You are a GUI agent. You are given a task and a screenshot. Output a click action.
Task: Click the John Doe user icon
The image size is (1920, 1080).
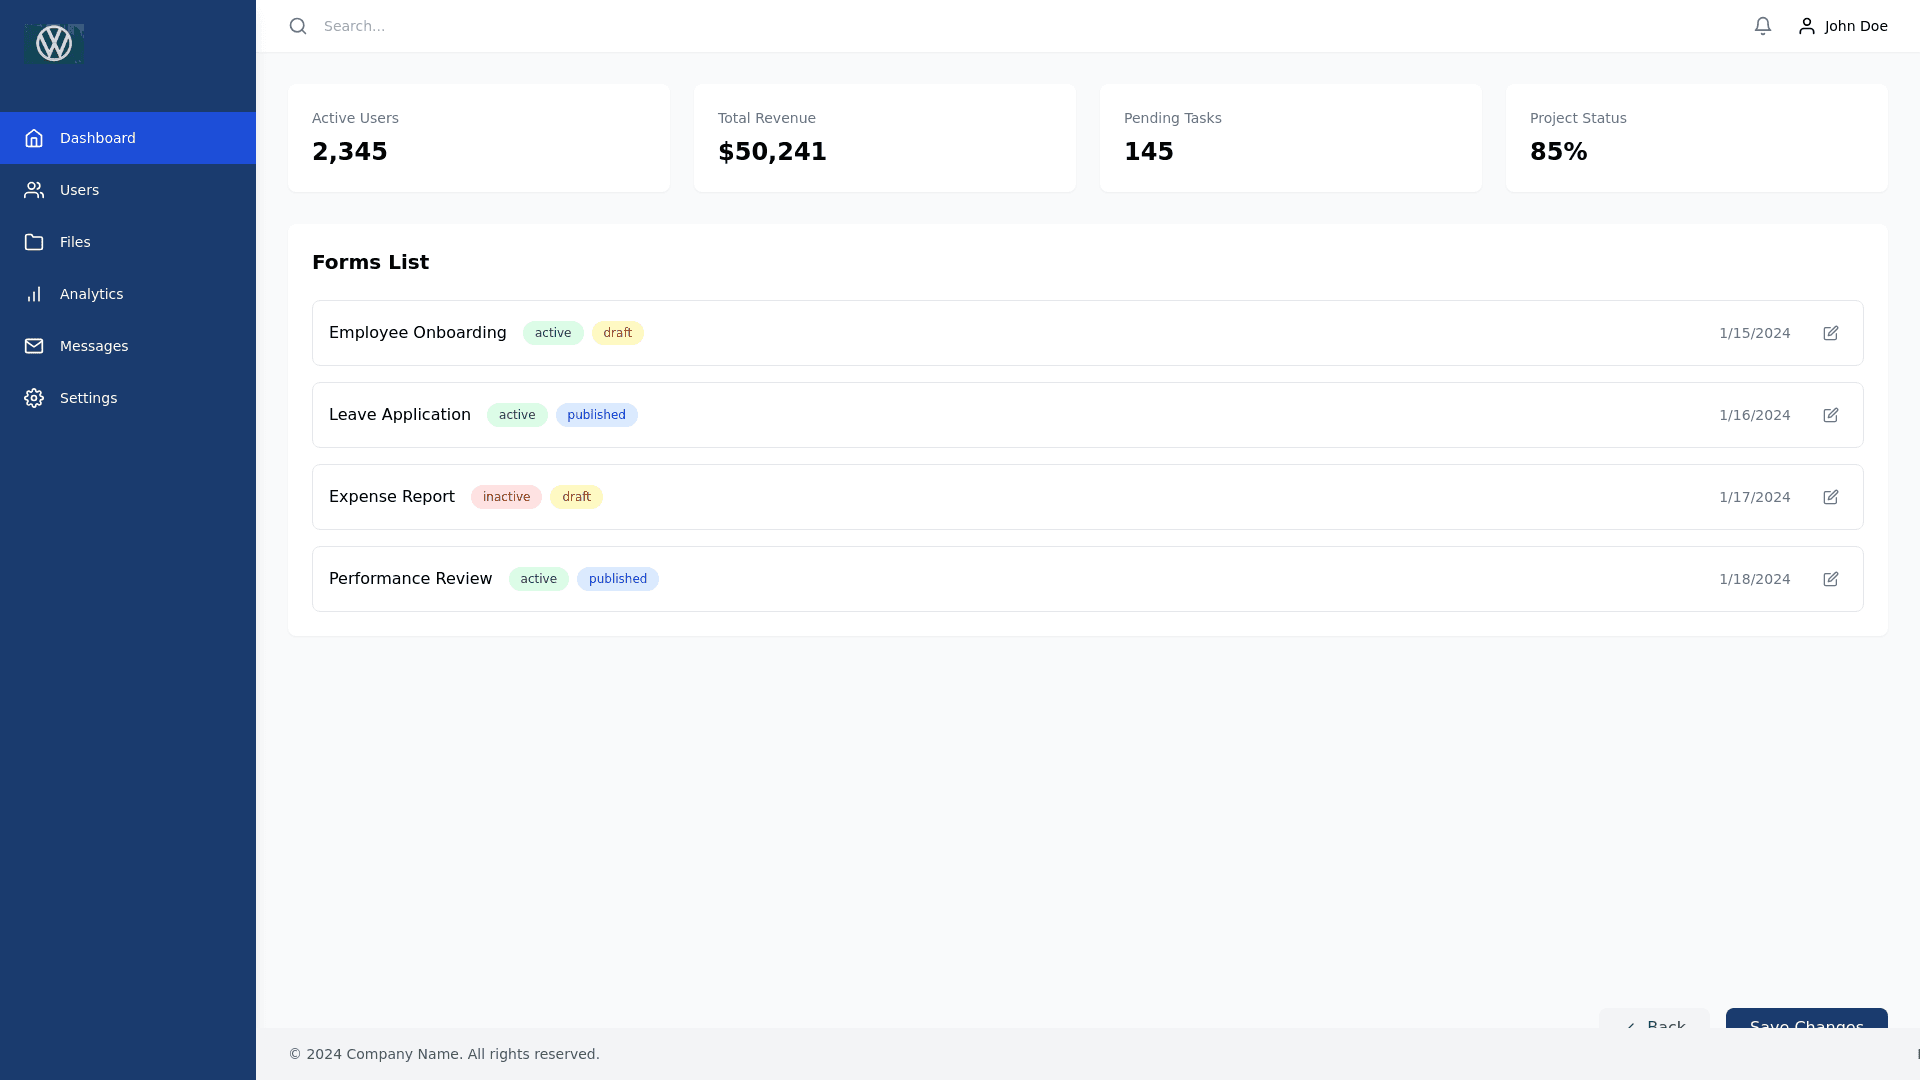[1807, 26]
